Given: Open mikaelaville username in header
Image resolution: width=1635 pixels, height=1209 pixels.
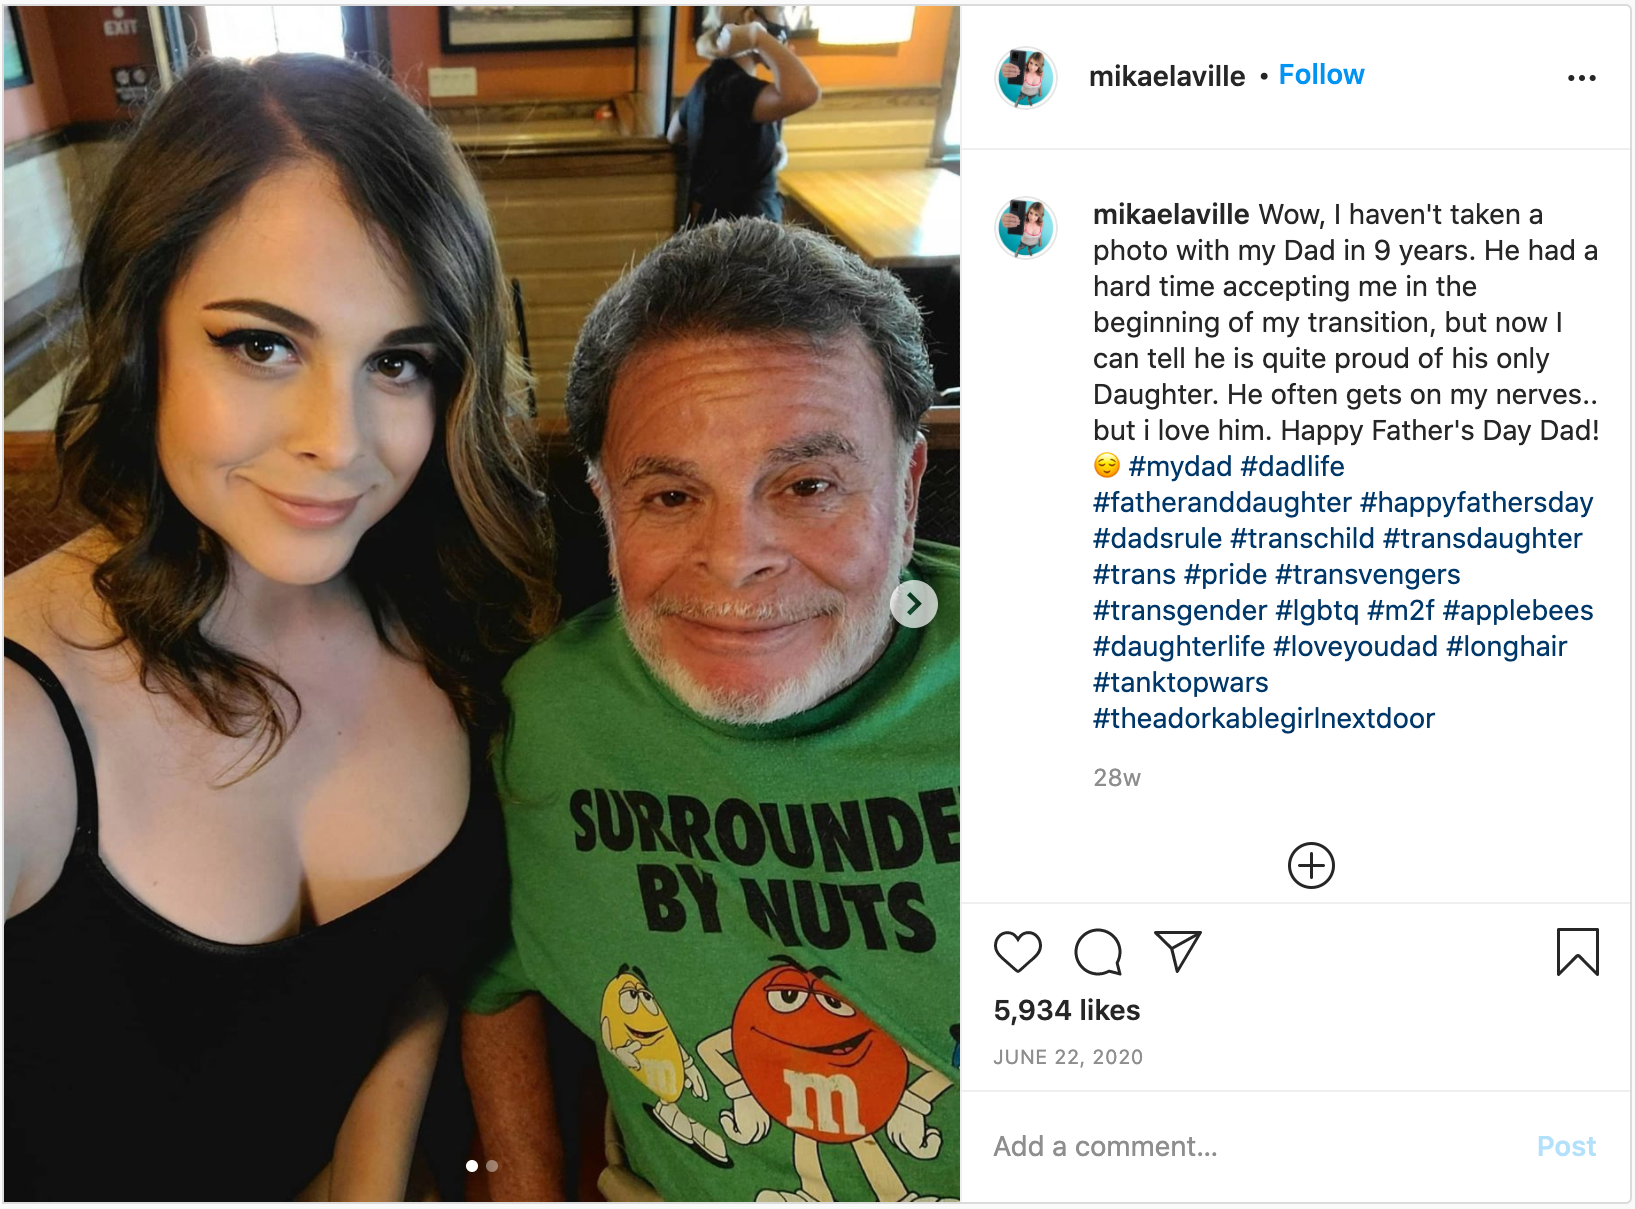Looking at the screenshot, I should pos(1167,76).
